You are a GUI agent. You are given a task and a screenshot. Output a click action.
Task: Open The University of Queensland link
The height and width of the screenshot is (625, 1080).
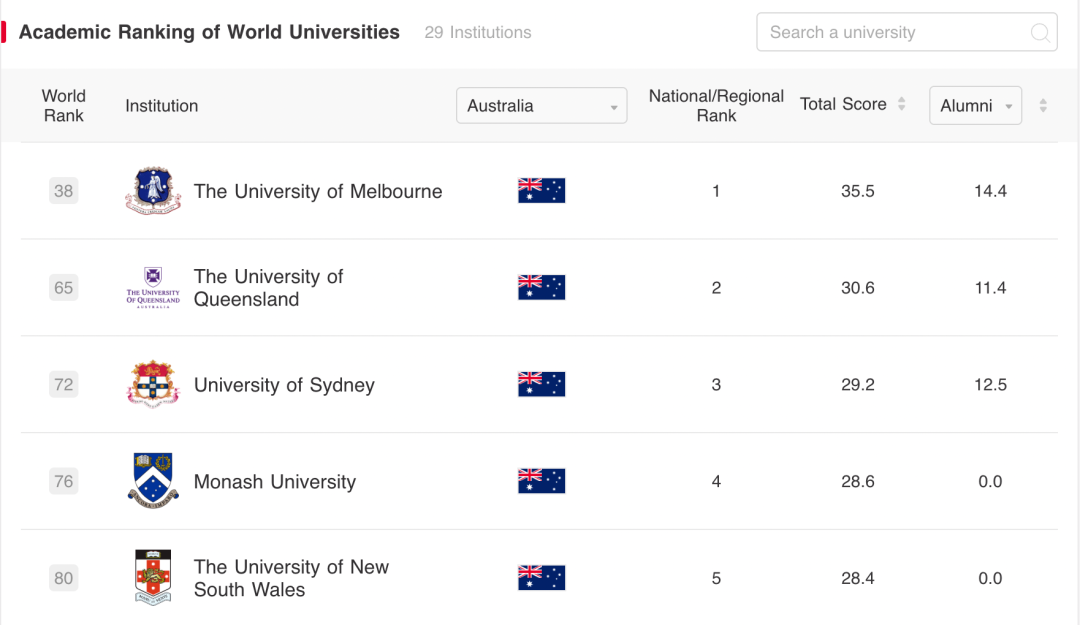268,288
